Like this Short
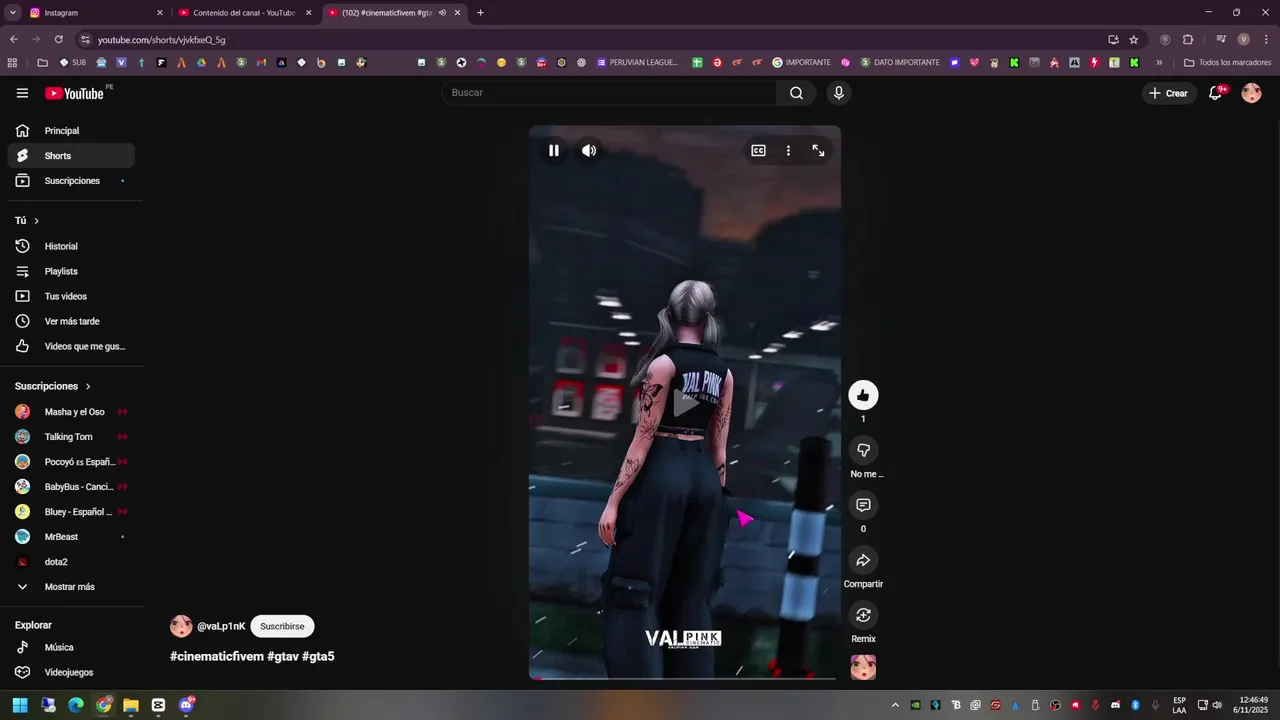Viewport: 1280px width, 720px height. [863, 395]
